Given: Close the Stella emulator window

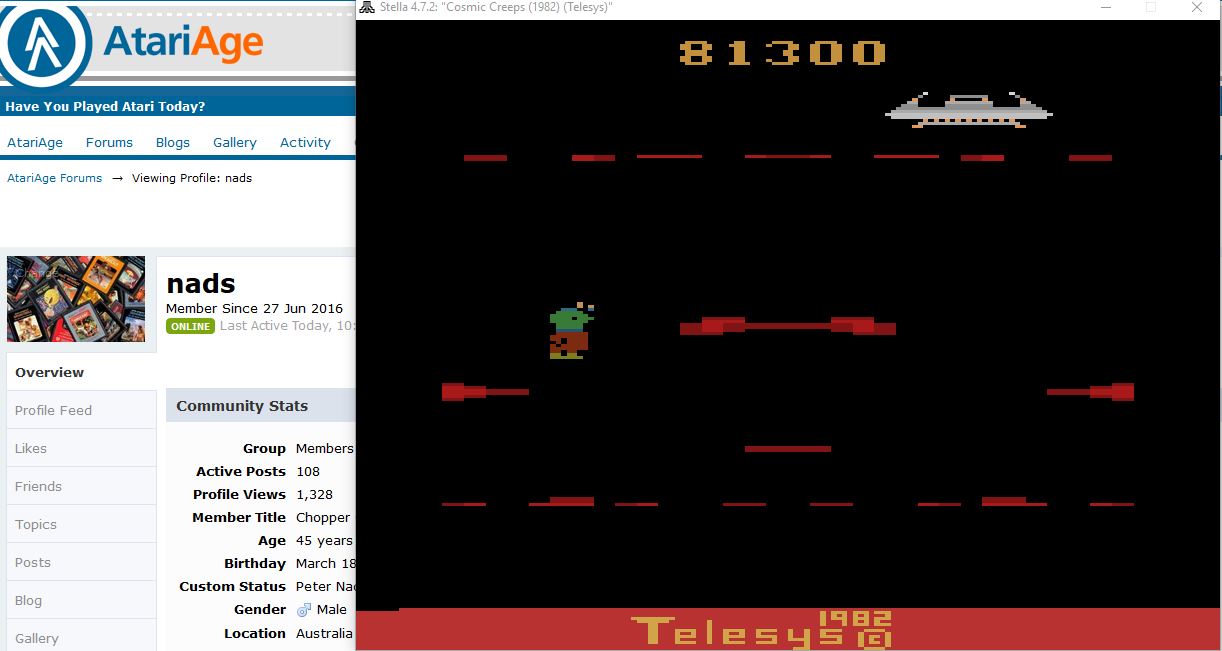Looking at the screenshot, I should pyautogui.click(x=1197, y=8).
